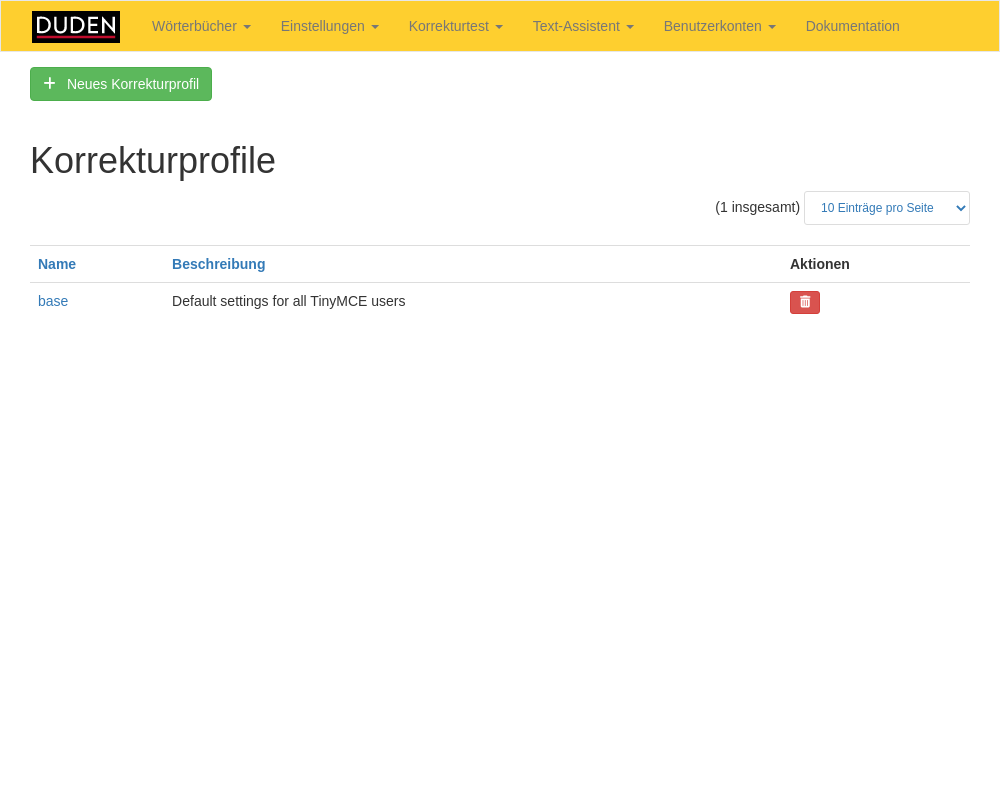1000x800 pixels.
Task: Sort the table by the Name column
Action: [x=57, y=264]
